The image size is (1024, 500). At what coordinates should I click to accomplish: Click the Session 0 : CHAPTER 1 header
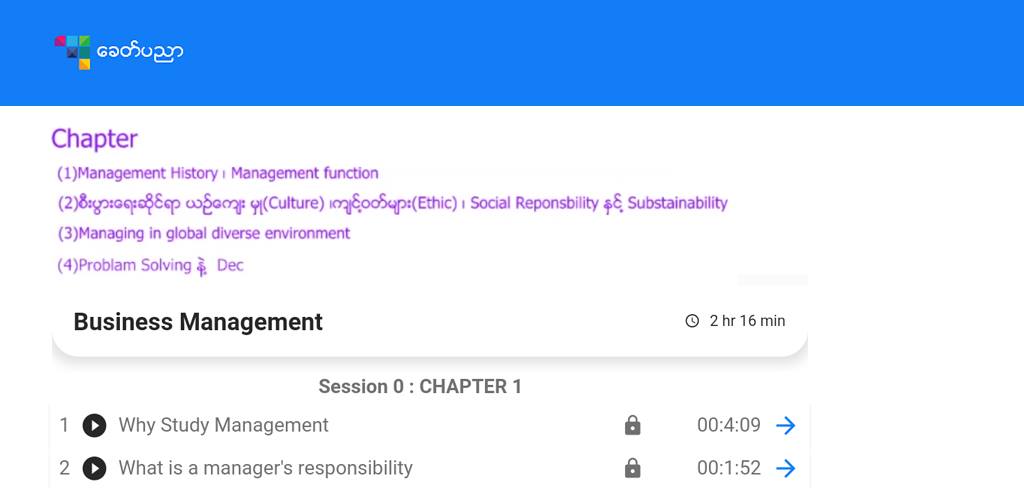point(420,386)
